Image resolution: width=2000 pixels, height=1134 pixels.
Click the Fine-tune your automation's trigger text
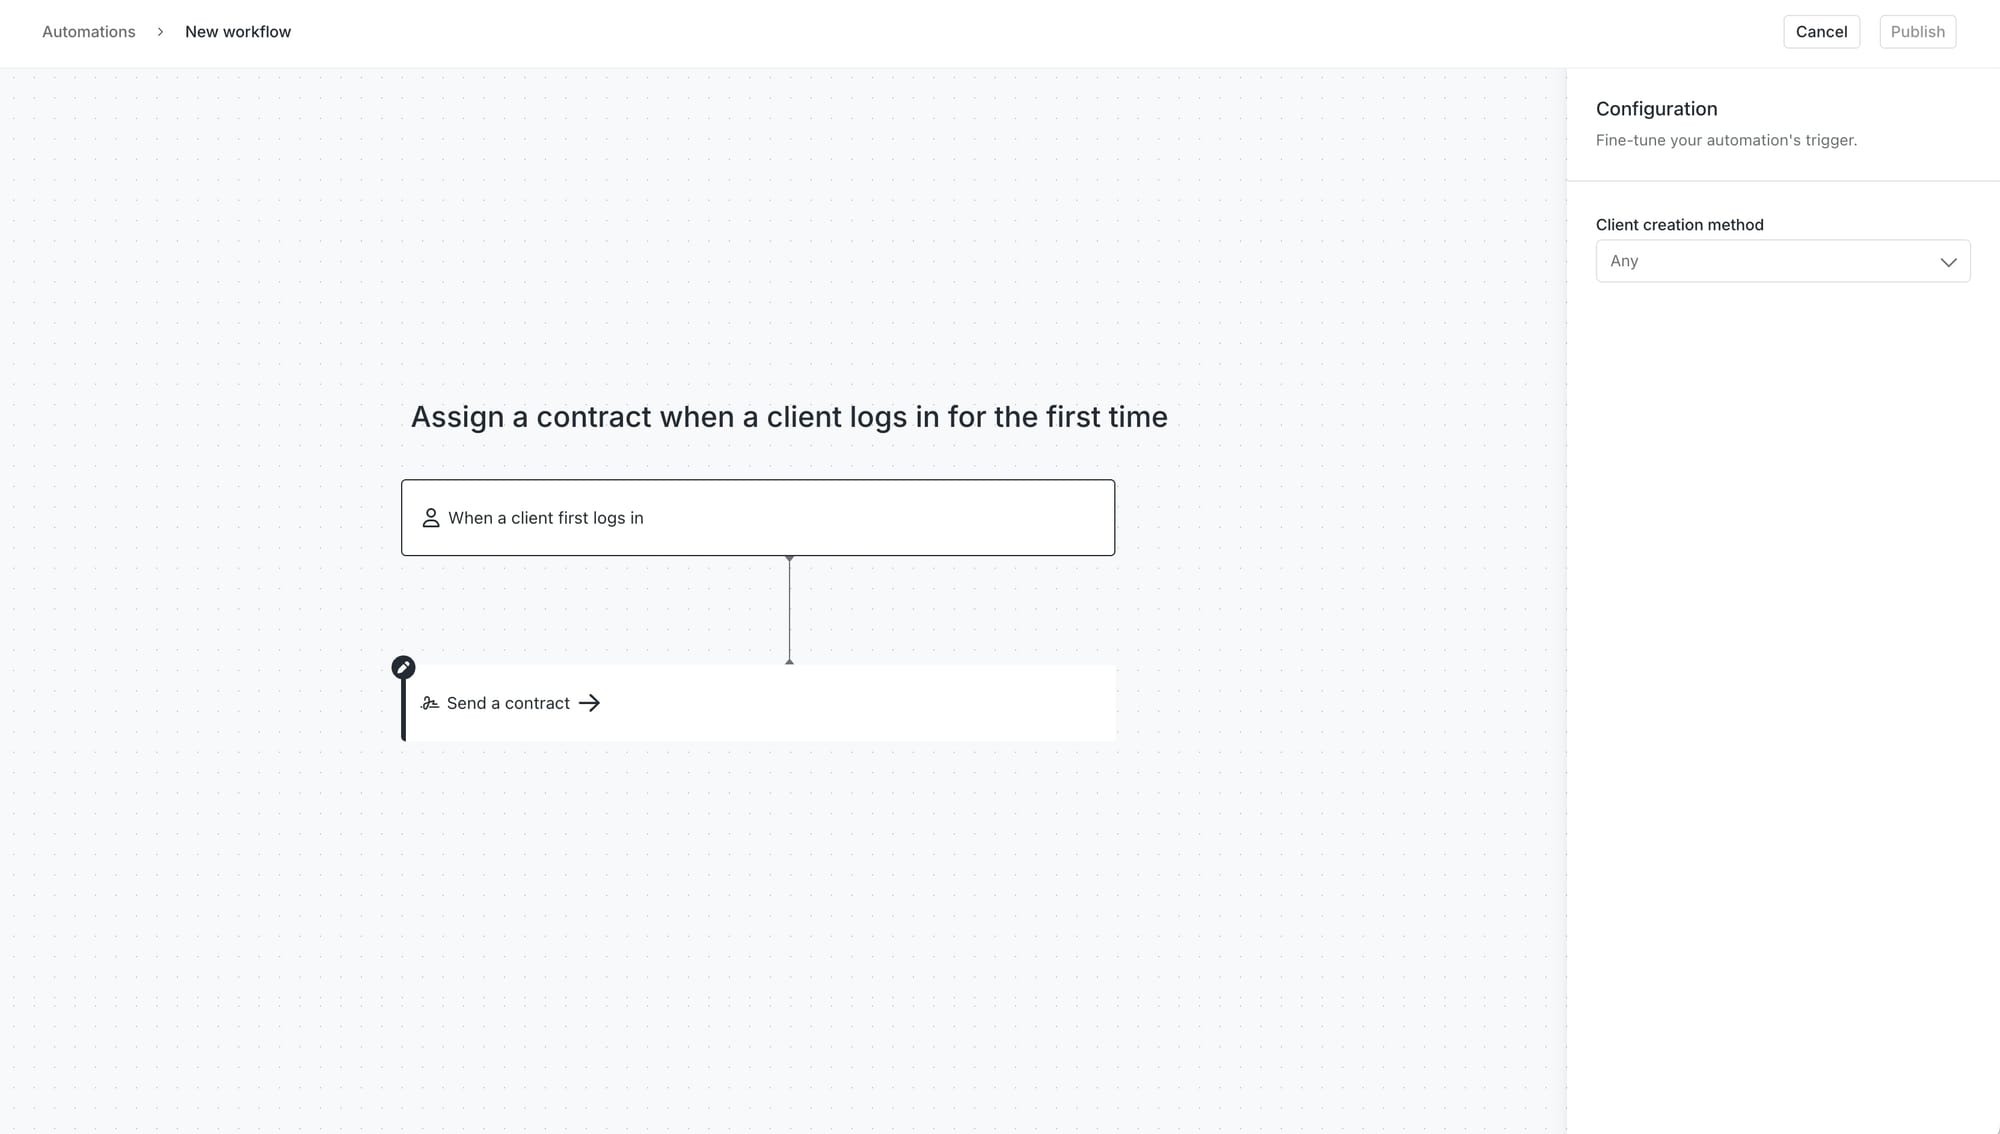[x=1726, y=140]
